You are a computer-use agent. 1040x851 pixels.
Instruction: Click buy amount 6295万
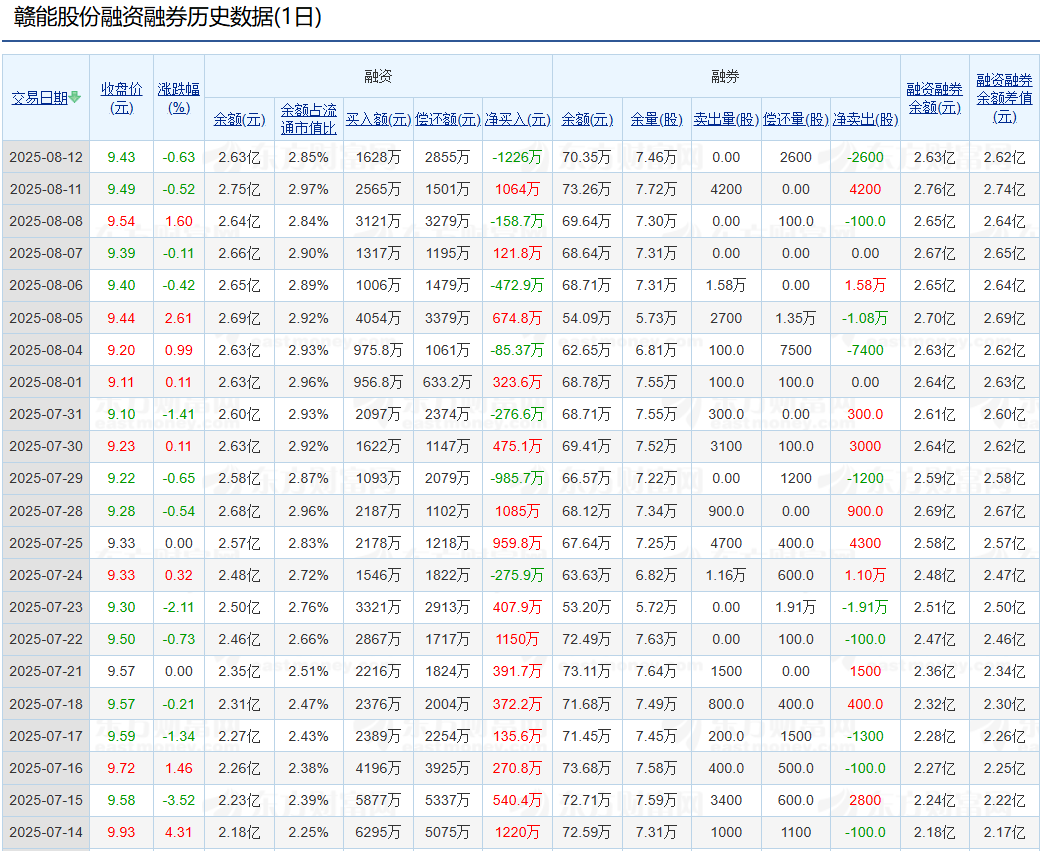pos(378,832)
